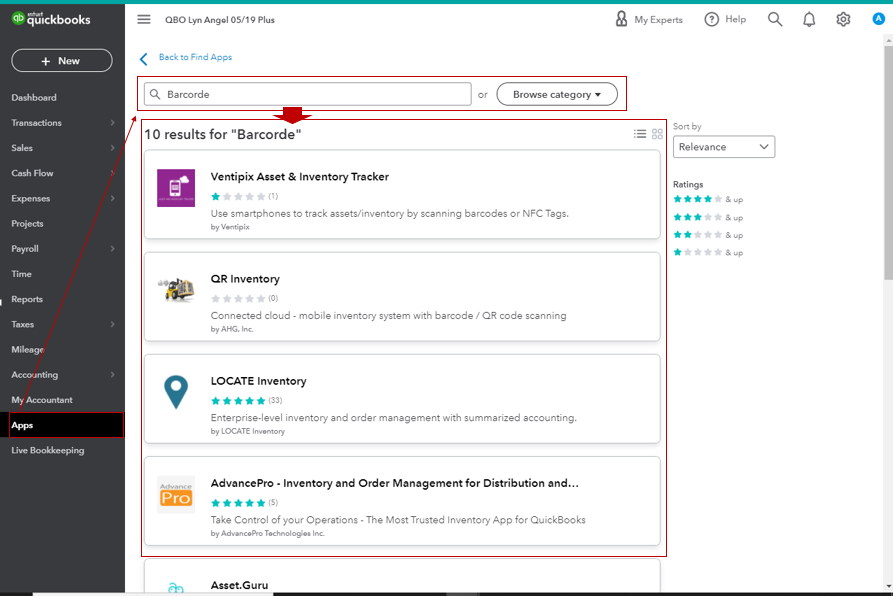Click the QR Inventory forklift logo
This screenshot has width=893, height=596.
pyautogui.click(x=176, y=289)
